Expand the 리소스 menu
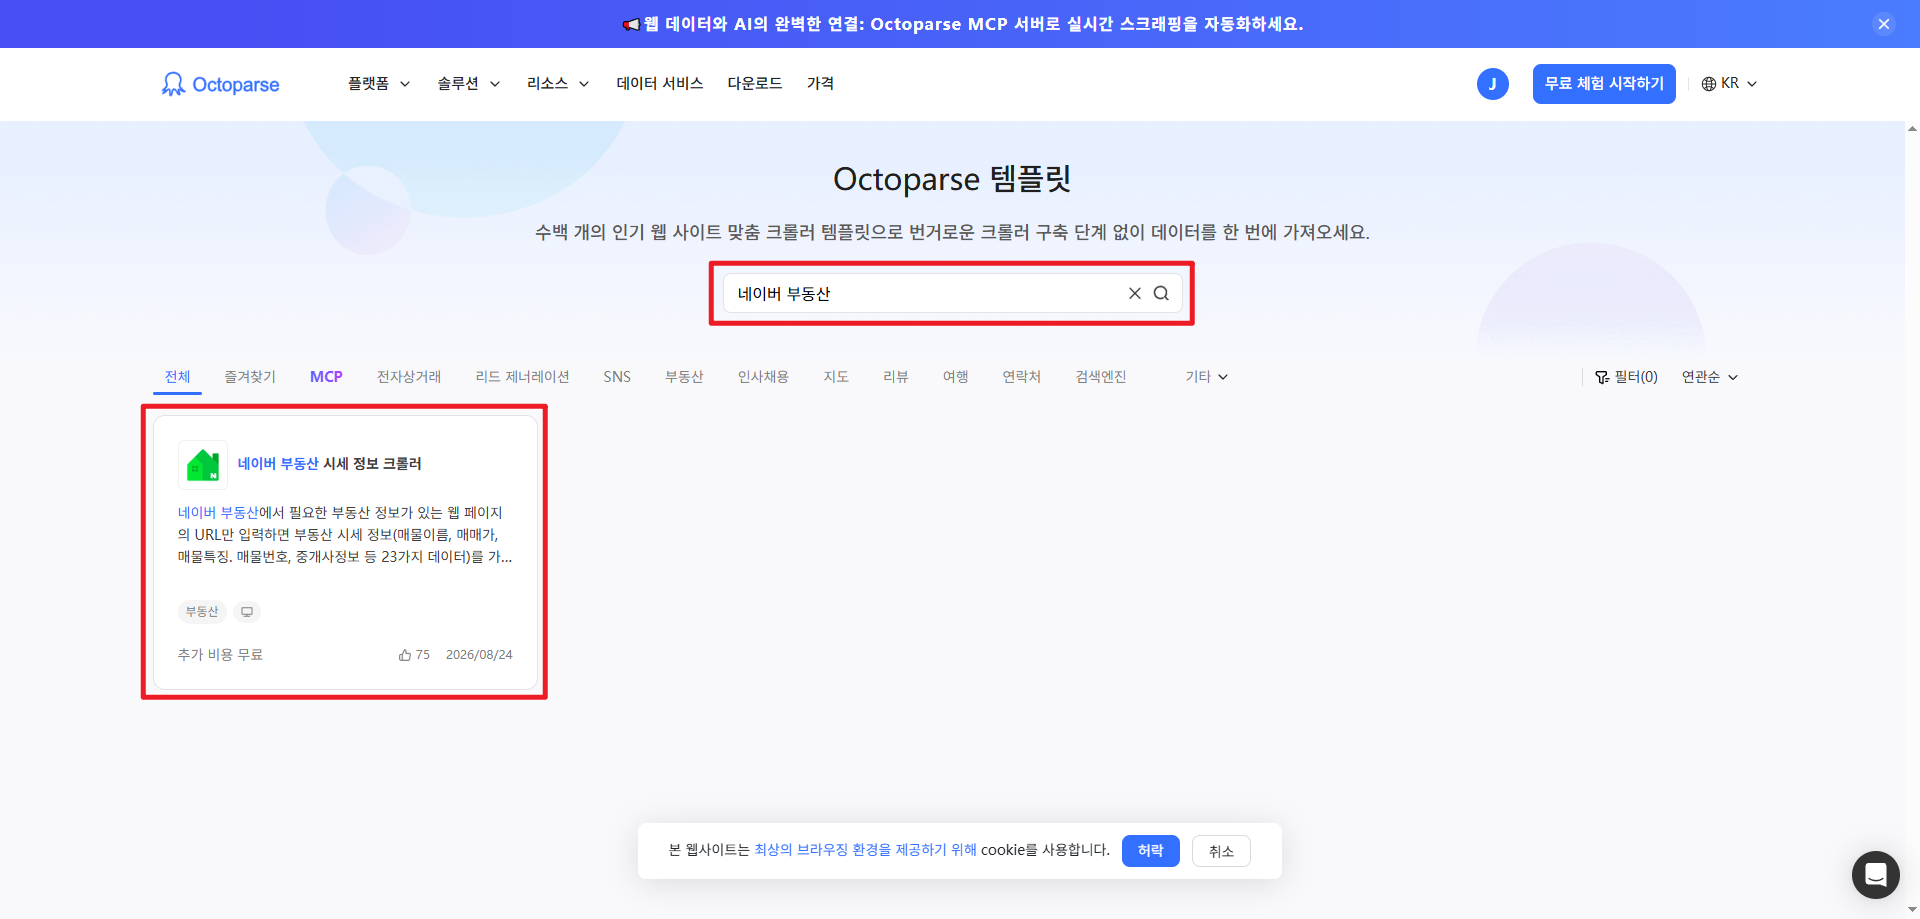 [x=558, y=84]
